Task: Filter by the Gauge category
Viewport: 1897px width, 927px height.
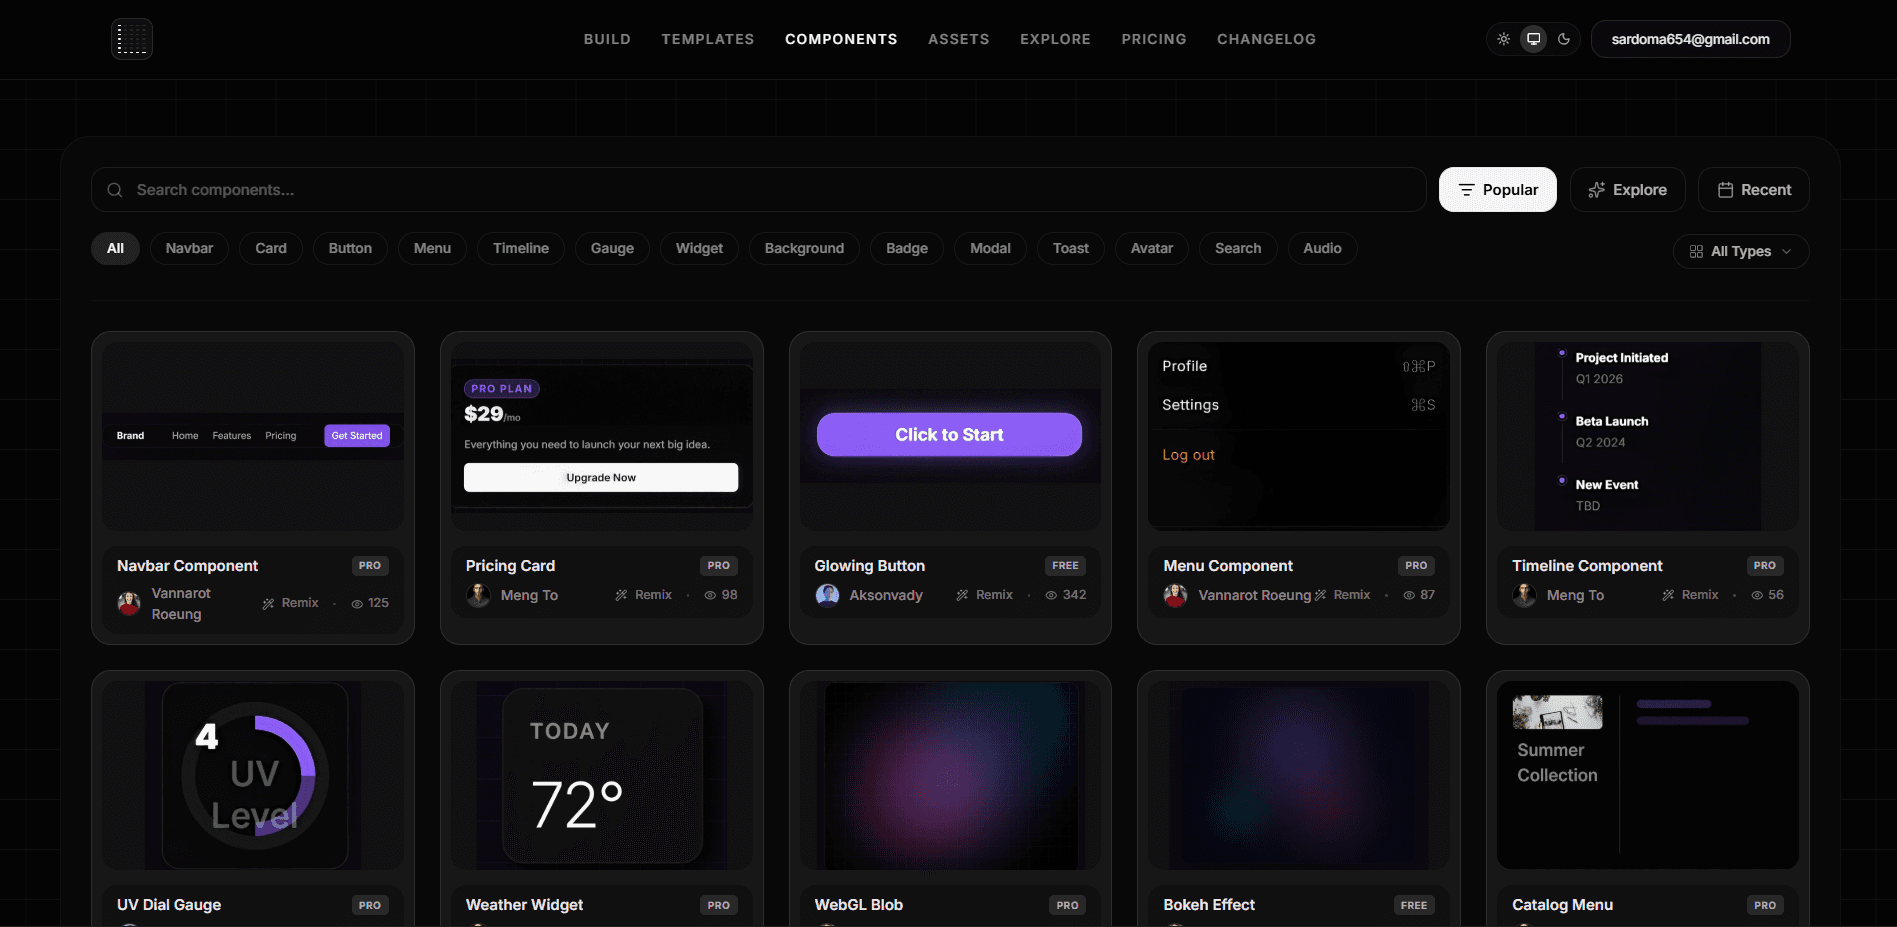Action: [612, 248]
